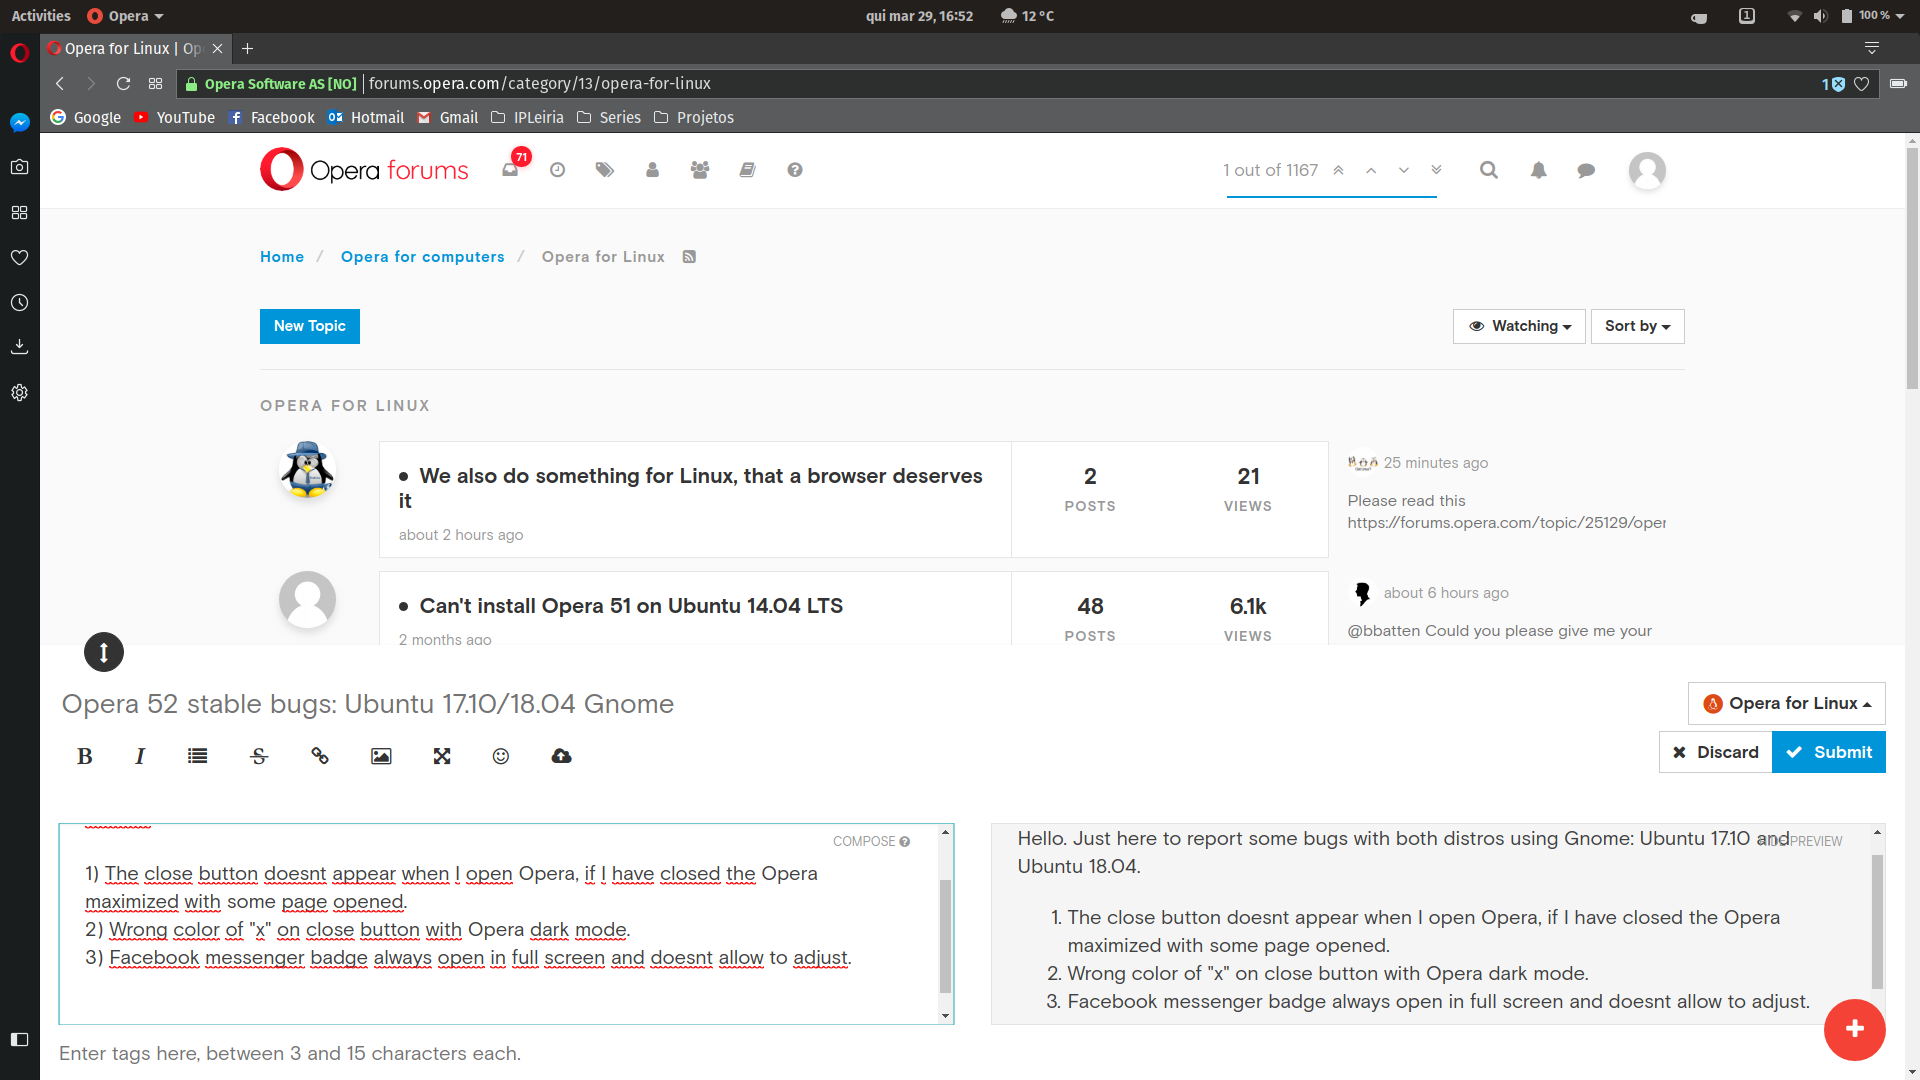1920x1080 pixels.
Task: Toggle sidebar panel at bottom left
Action: (x=19, y=1040)
